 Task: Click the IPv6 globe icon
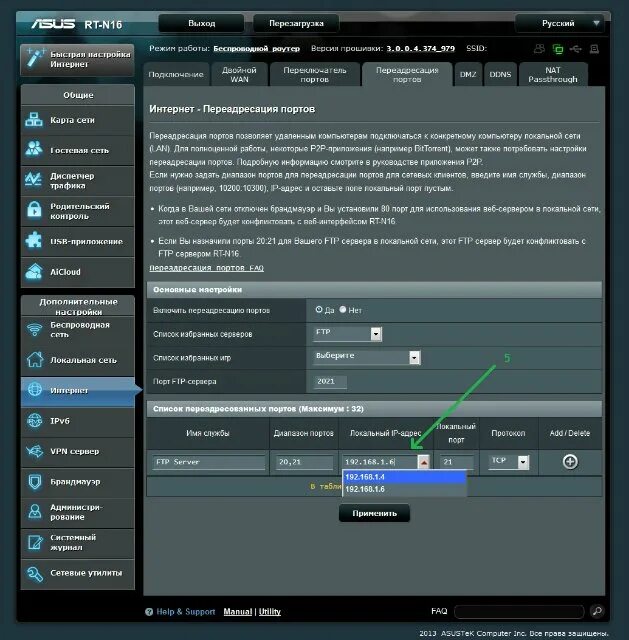tap(35, 420)
